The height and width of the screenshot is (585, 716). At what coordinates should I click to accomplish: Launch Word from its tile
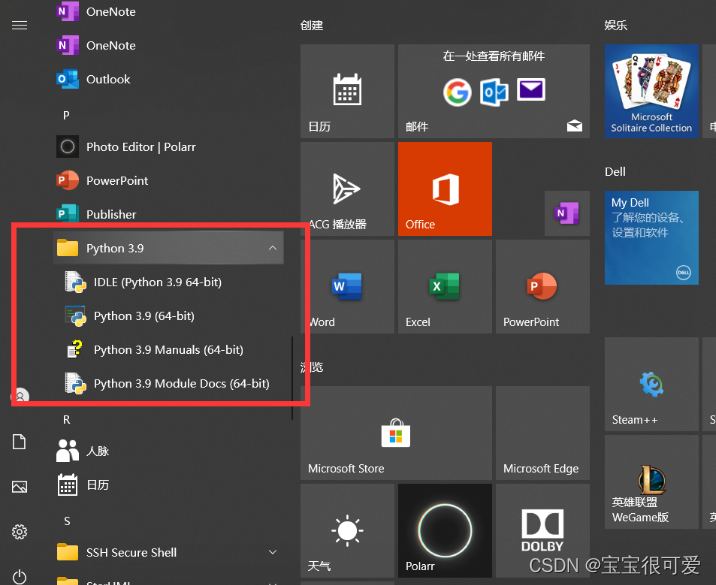pos(347,286)
